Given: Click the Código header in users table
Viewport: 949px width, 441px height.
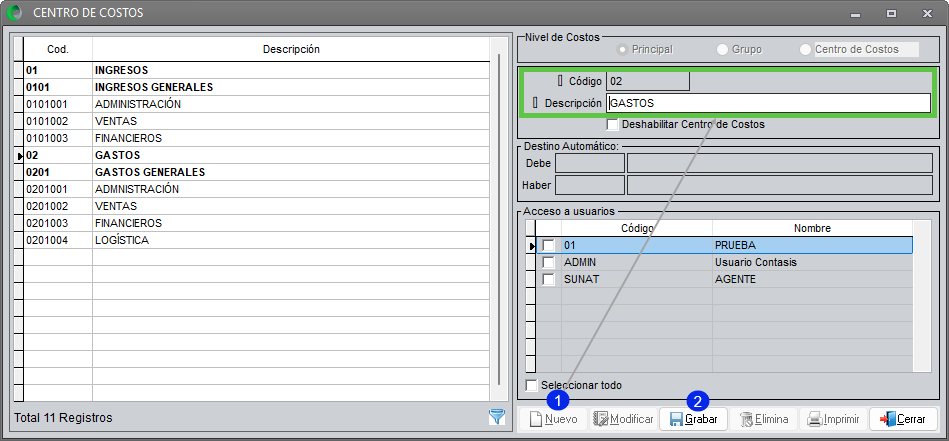Looking at the screenshot, I should (637, 228).
